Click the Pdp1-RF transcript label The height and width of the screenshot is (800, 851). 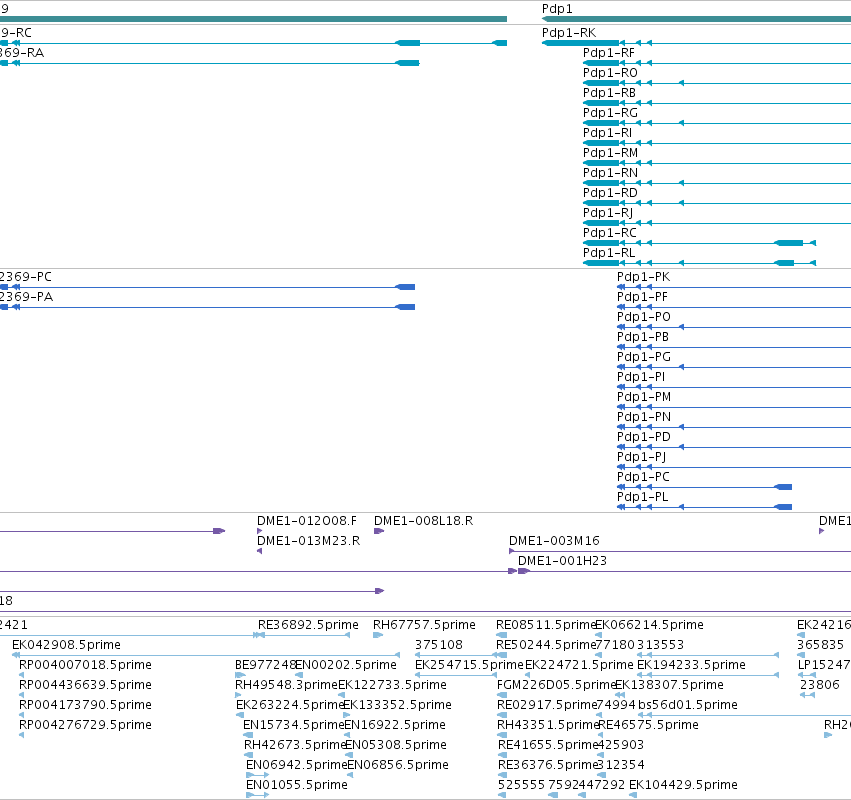click(608, 53)
